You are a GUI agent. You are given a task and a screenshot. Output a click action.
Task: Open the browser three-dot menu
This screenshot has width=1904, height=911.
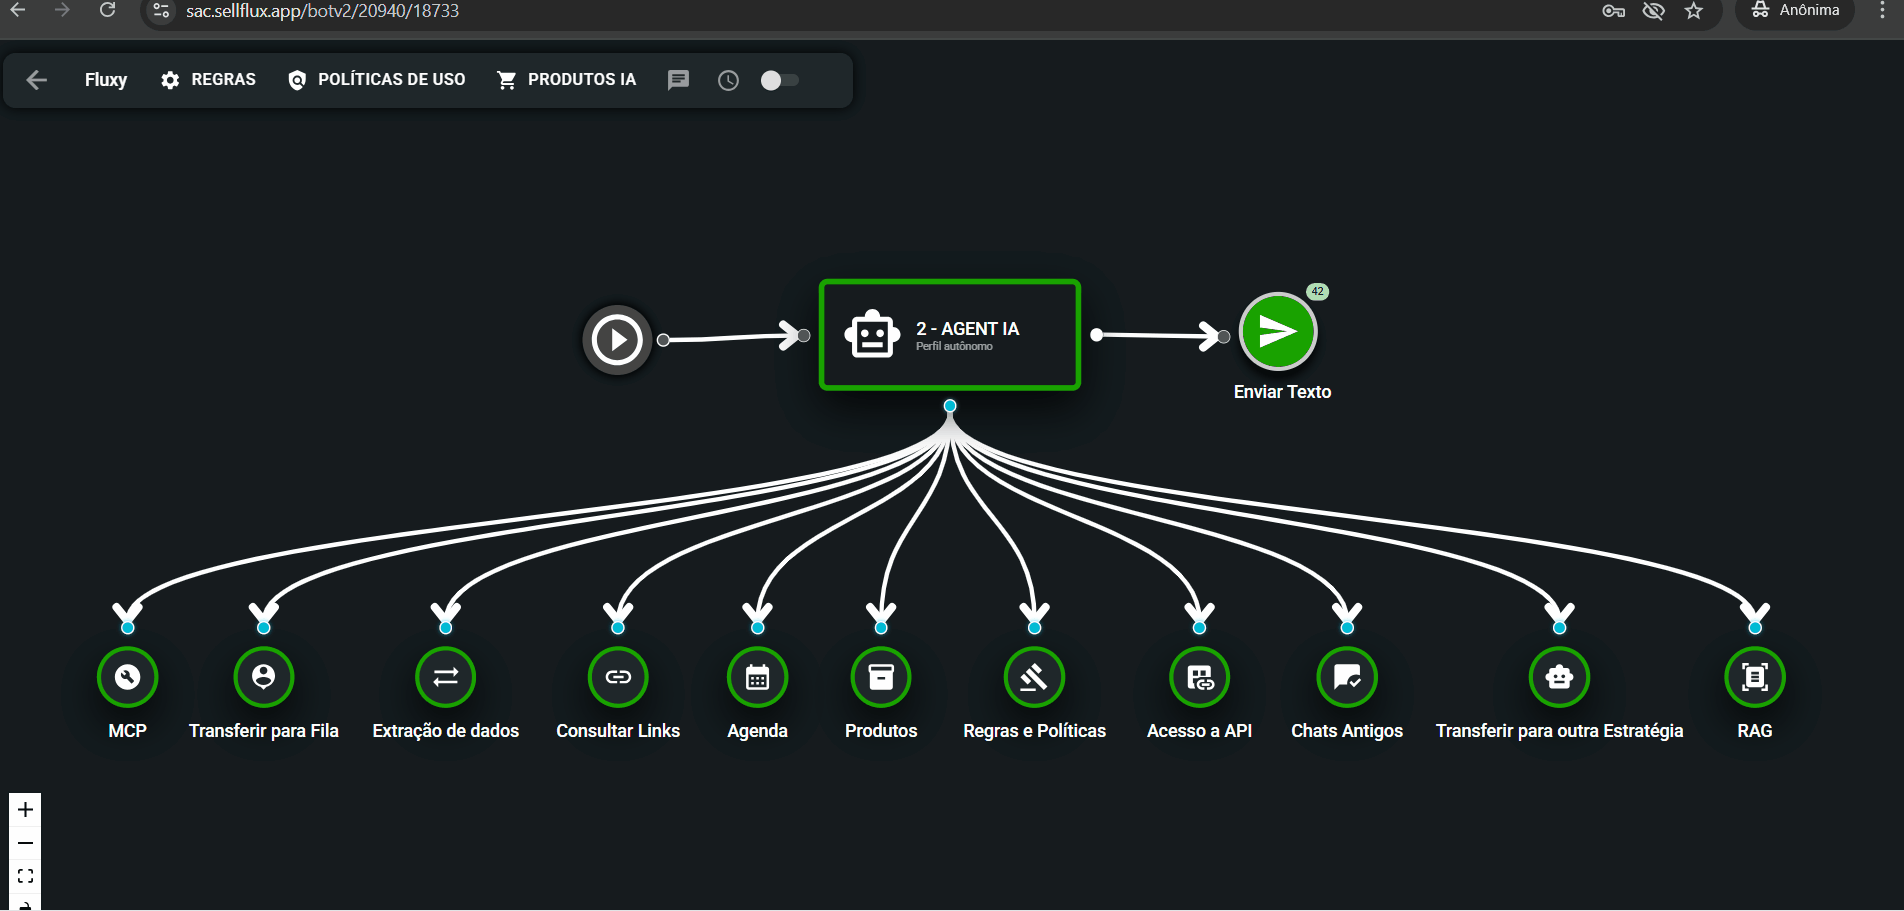[x=1882, y=11]
